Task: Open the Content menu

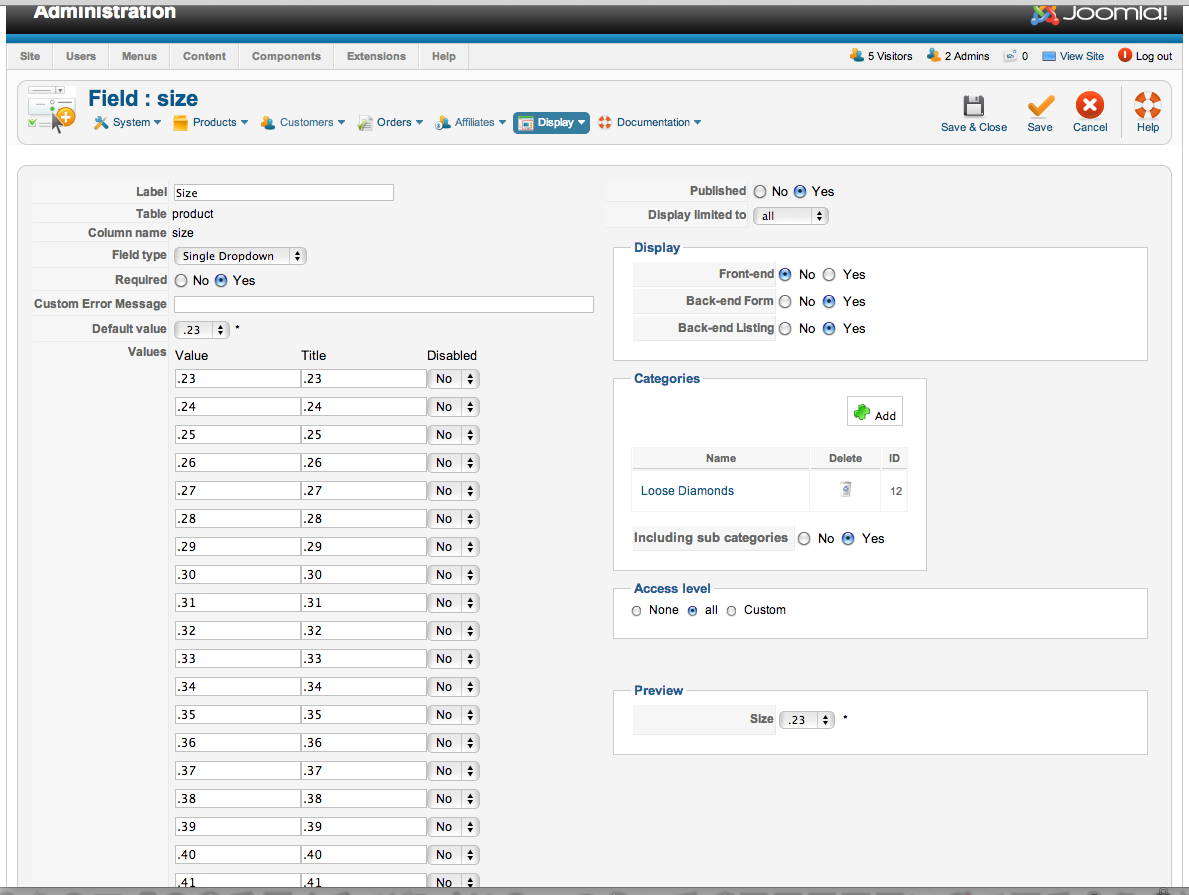Action: 204,56
